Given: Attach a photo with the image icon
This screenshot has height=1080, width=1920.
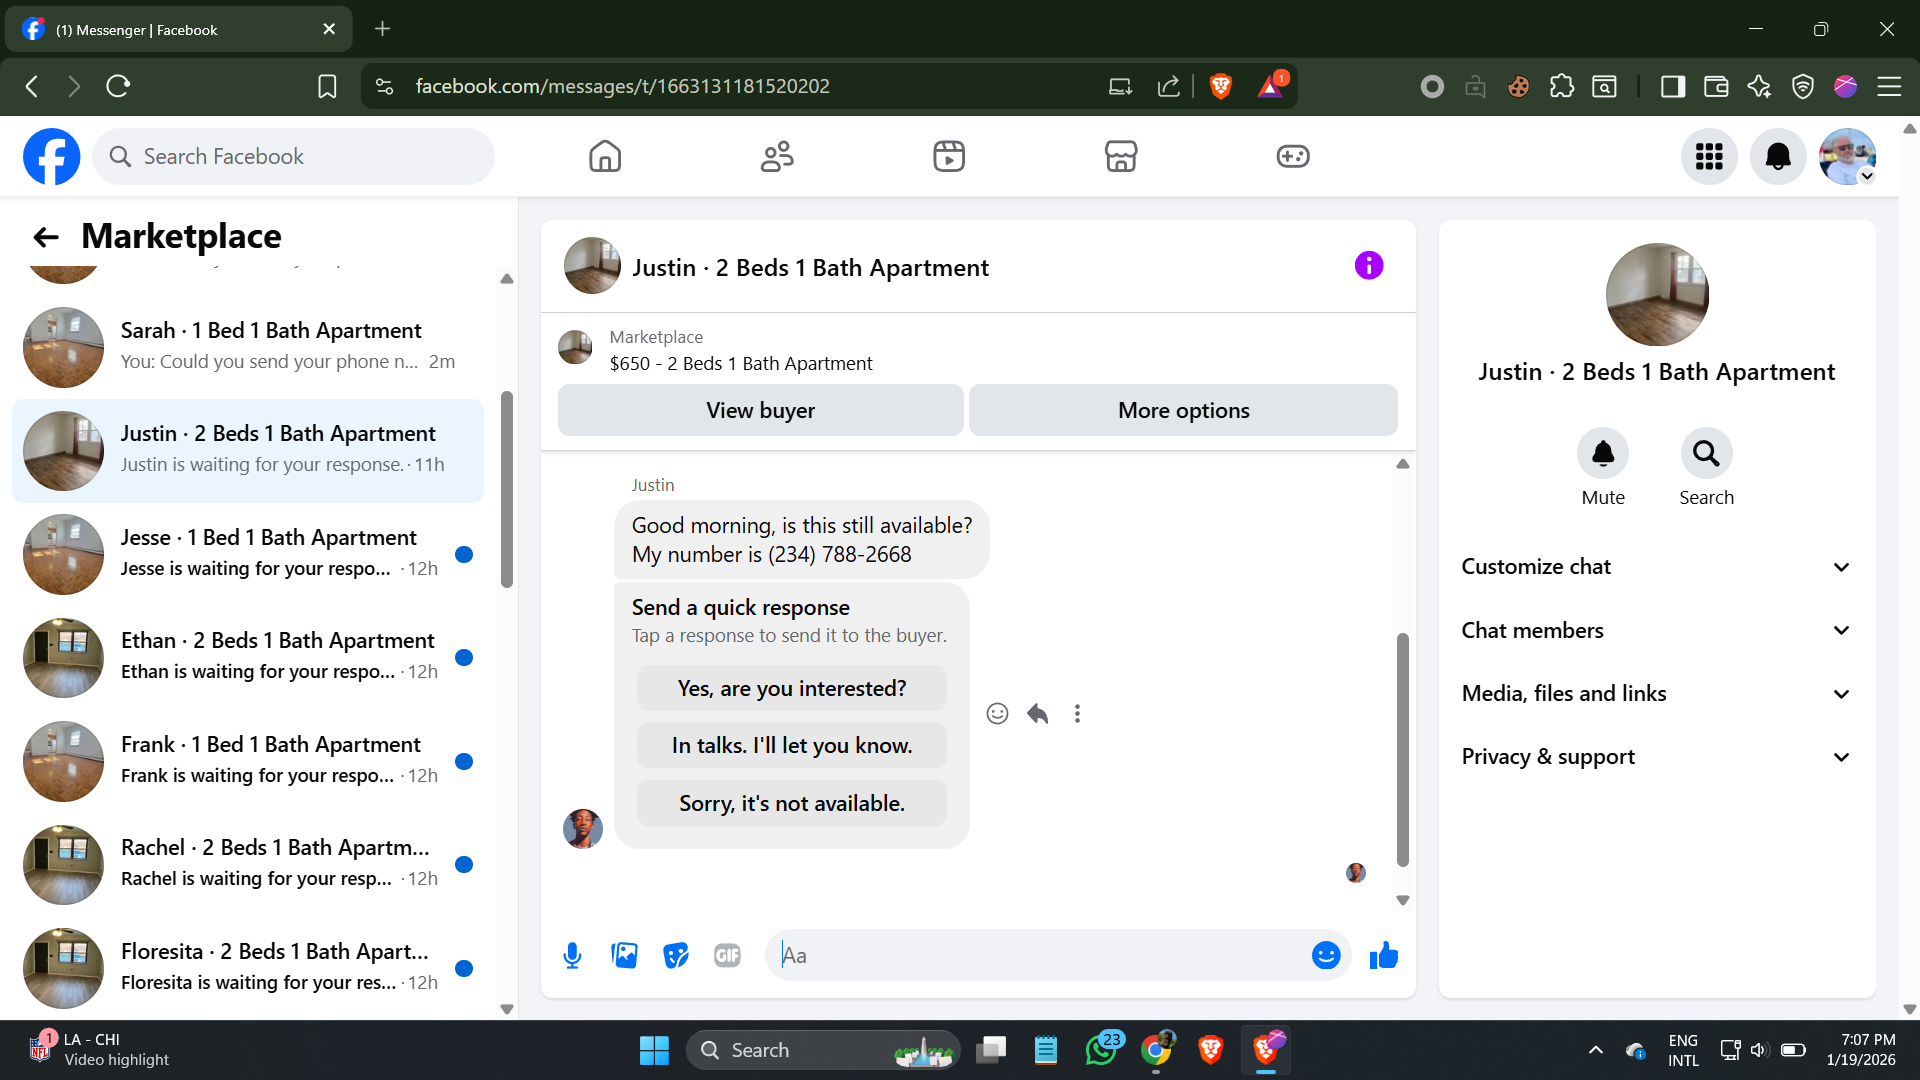Looking at the screenshot, I should [624, 955].
